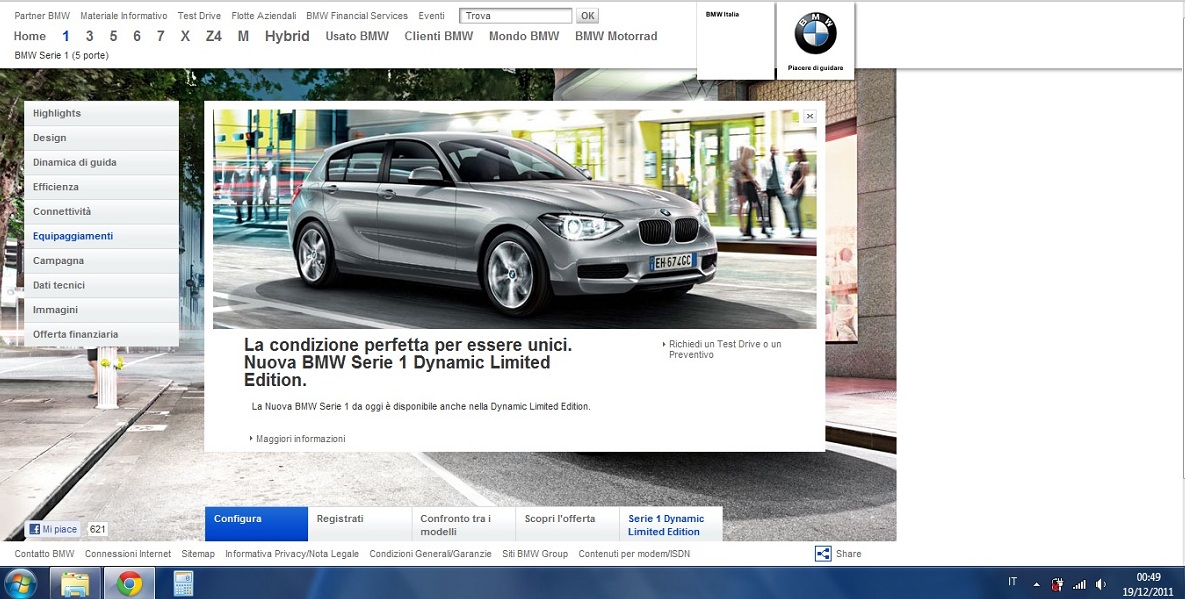Open Condizioni Generali/Garanzie footer link

431,554
